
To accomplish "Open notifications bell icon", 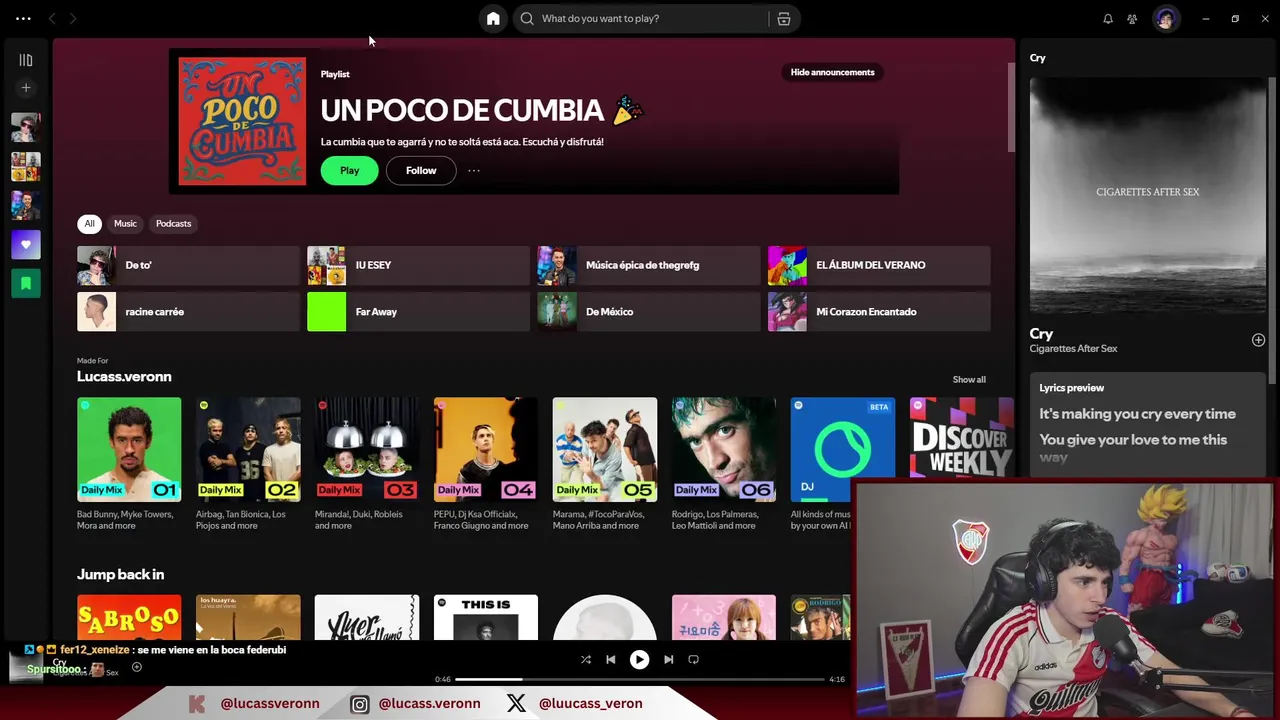I will click(1108, 18).
